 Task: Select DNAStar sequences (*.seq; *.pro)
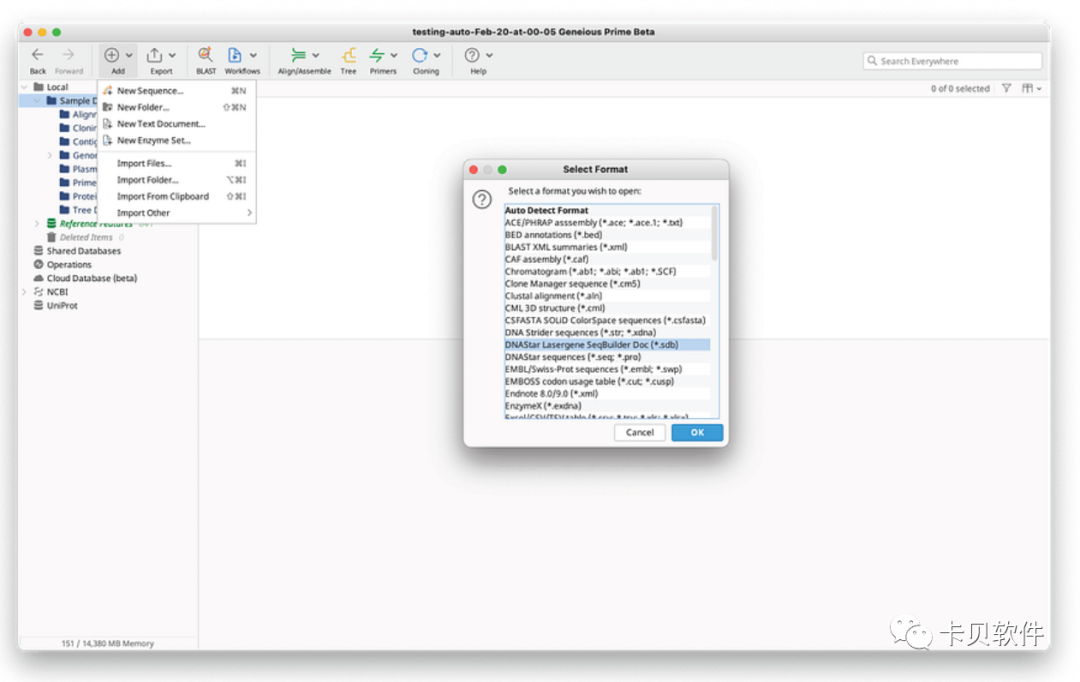point(607,357)
